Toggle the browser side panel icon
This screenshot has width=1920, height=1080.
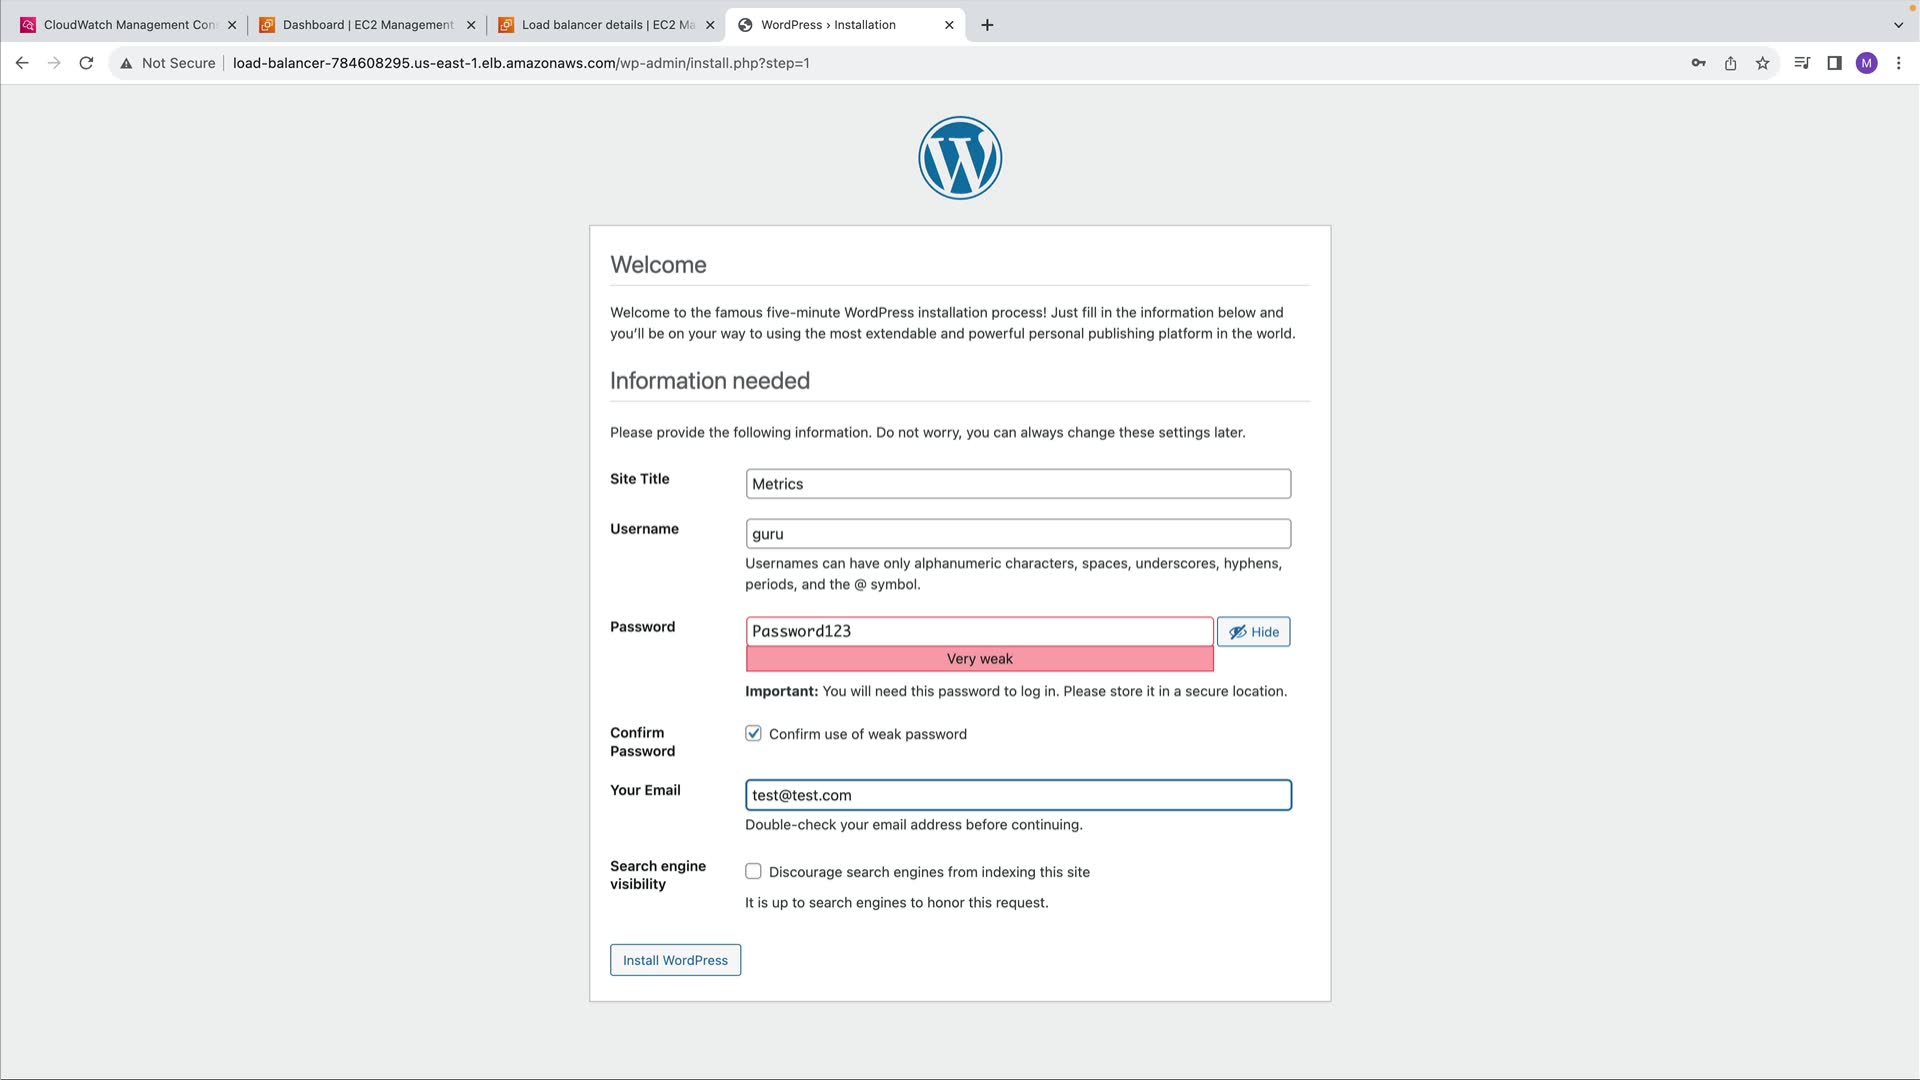(1834, 63)
